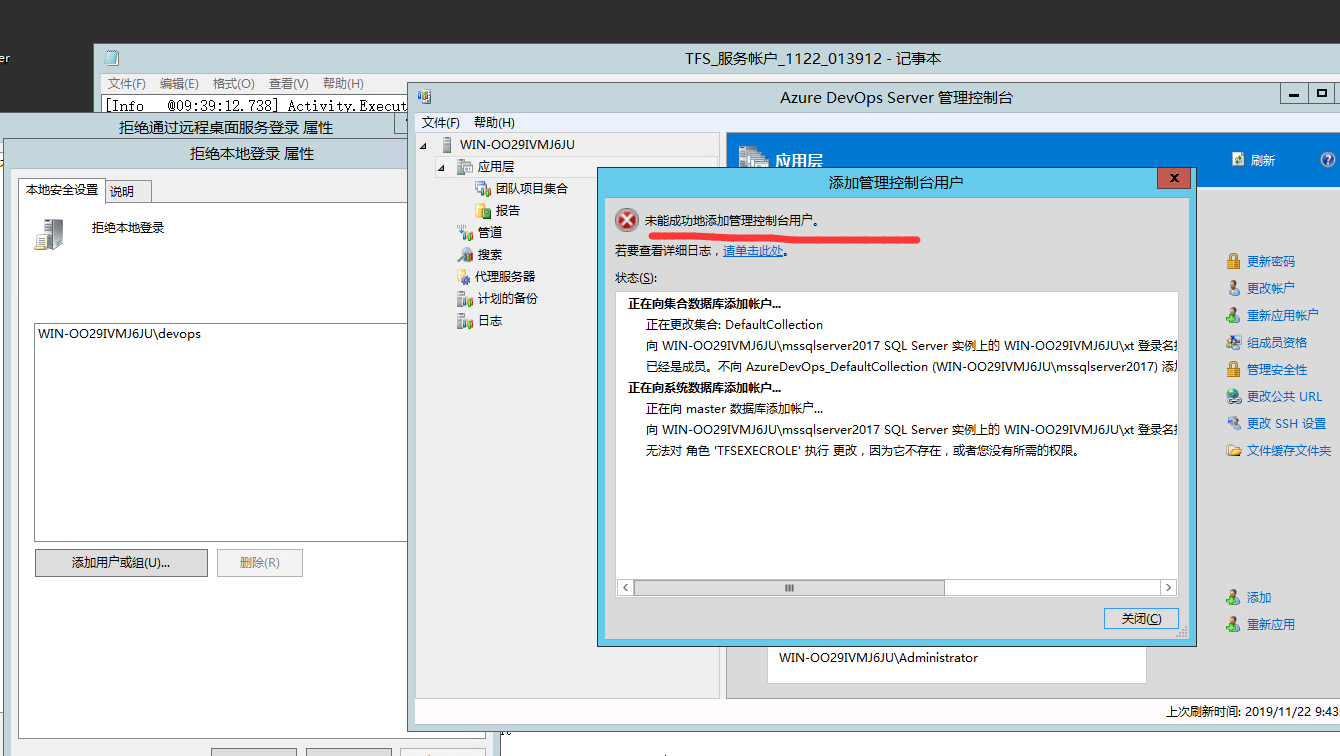1340x756 pixels.
Task: Open the help question mark icon
Action: pyautogui.click(x=1327, y=160)
